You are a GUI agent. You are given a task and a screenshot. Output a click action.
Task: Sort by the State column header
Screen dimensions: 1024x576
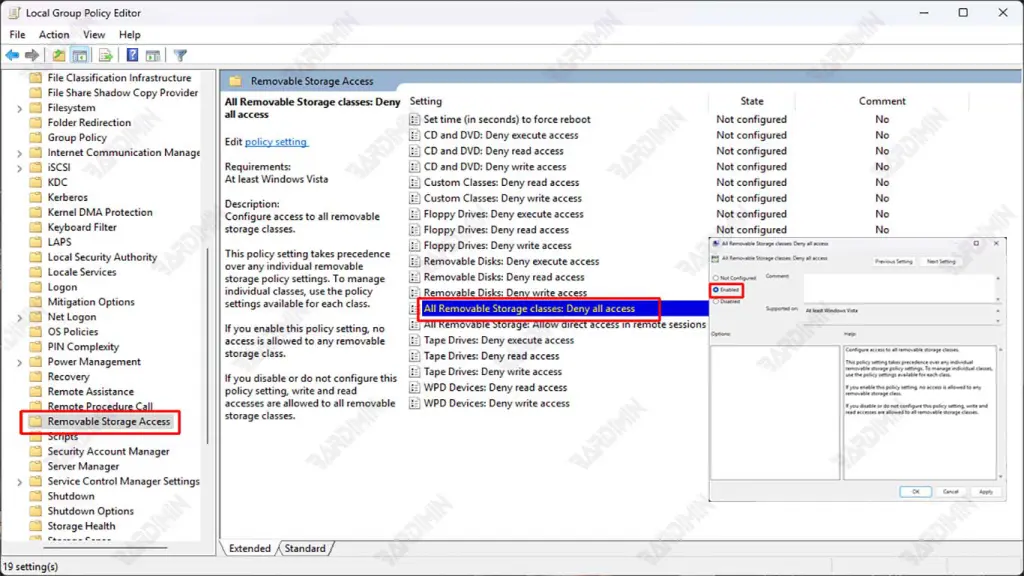coord(752,101)
